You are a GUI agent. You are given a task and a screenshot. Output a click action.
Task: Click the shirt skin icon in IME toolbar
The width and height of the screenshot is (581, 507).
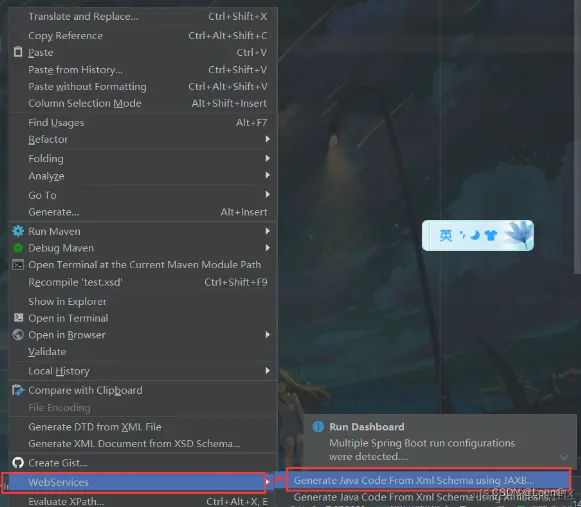[x=491, y=235]
